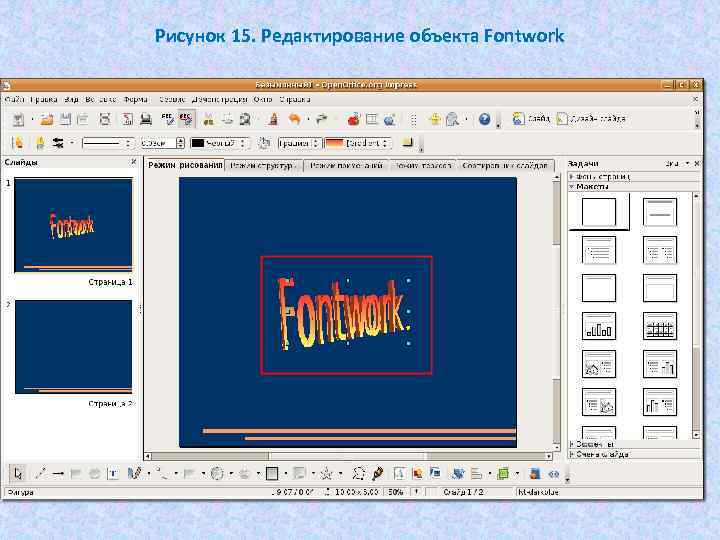Click the Save document icon

tap(66, 119)
